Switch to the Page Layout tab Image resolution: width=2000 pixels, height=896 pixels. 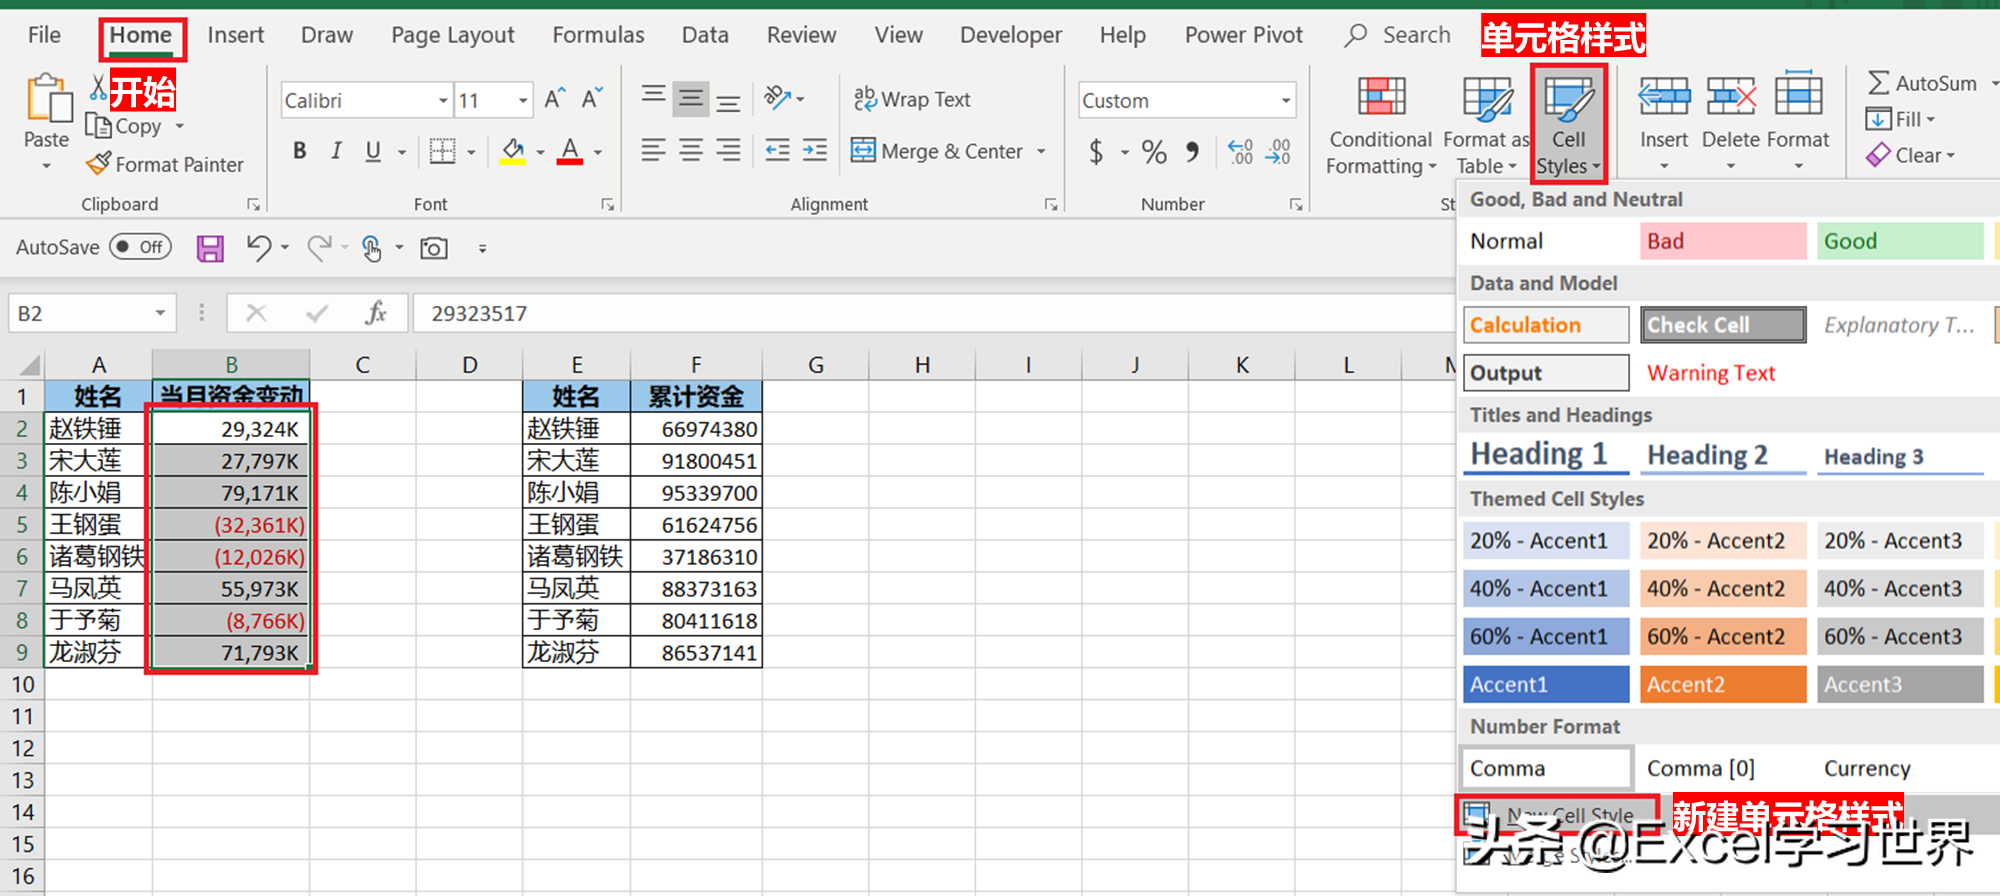[453, 35]
